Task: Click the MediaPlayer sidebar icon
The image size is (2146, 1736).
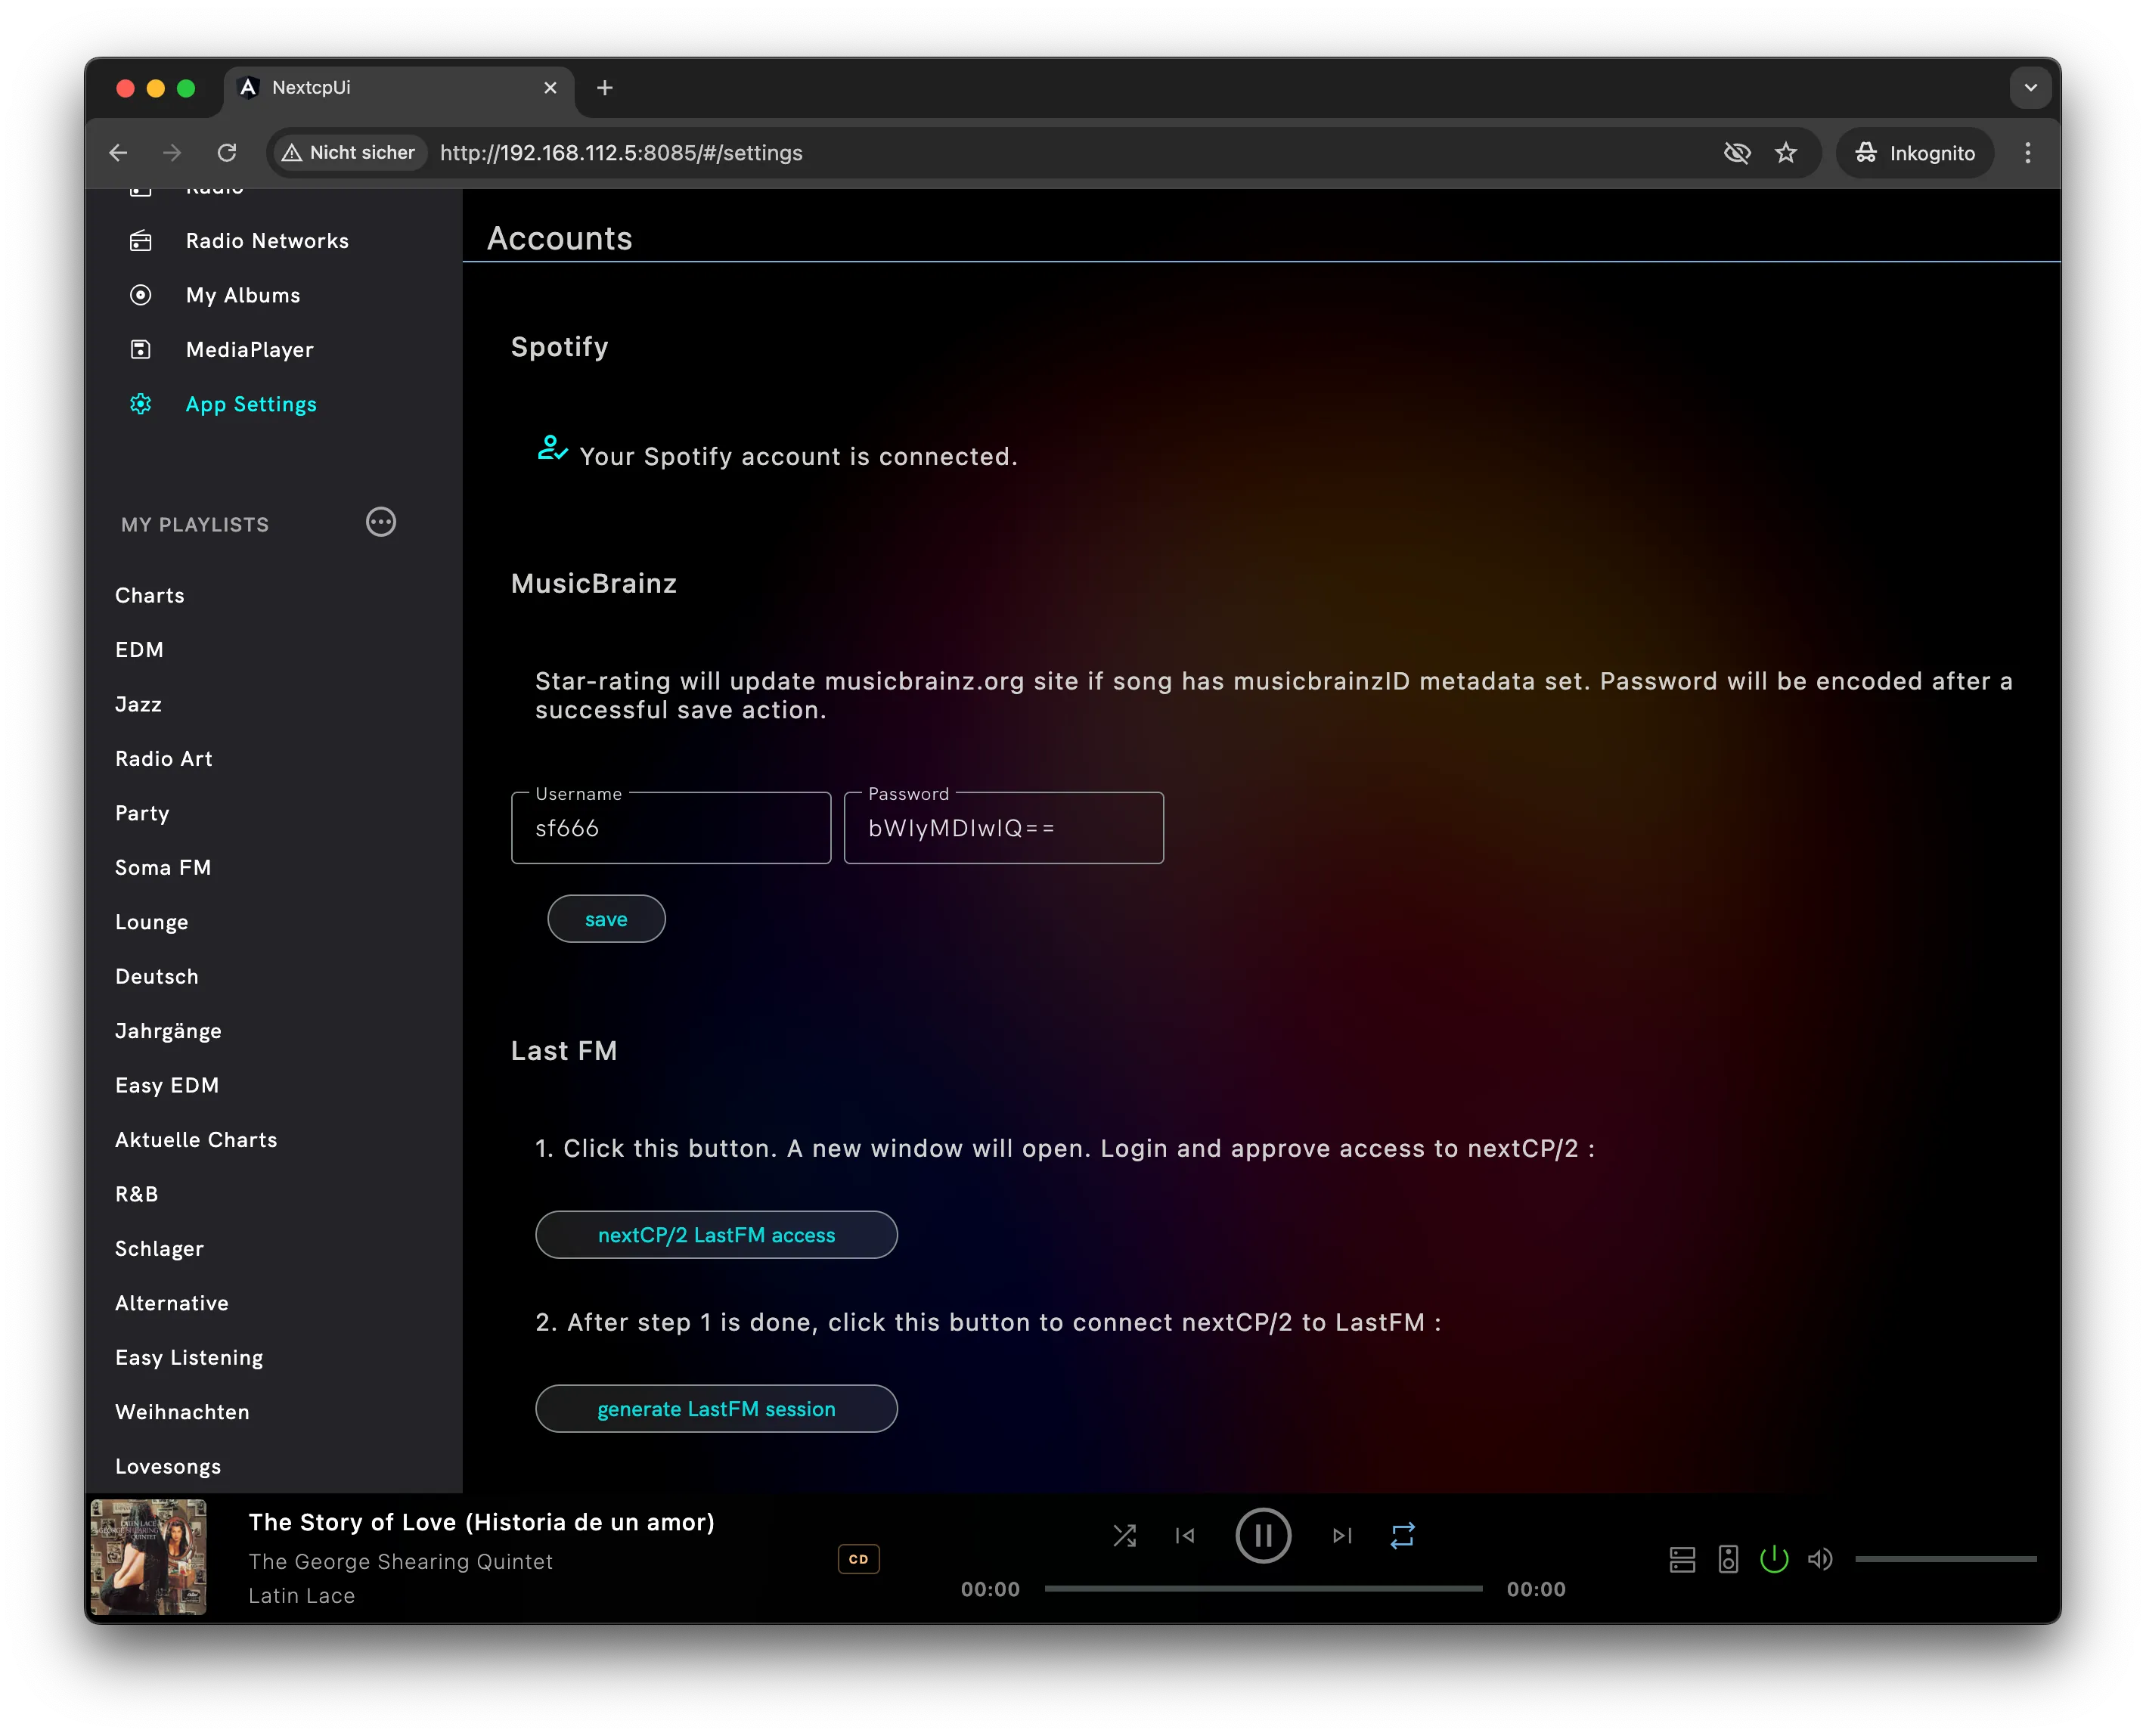Action: pyautogui.click(x=141, y=349)
